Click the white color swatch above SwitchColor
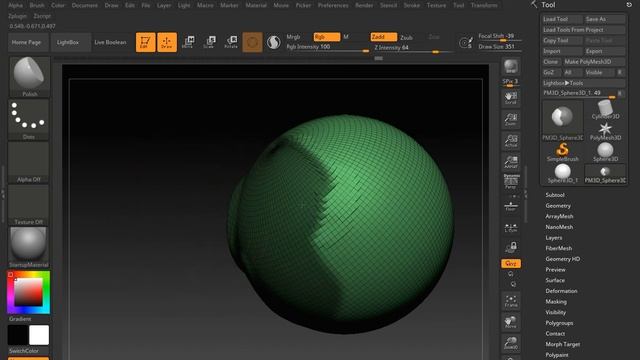The width and height of the screenshot is (640, 360). pos(39,335)
